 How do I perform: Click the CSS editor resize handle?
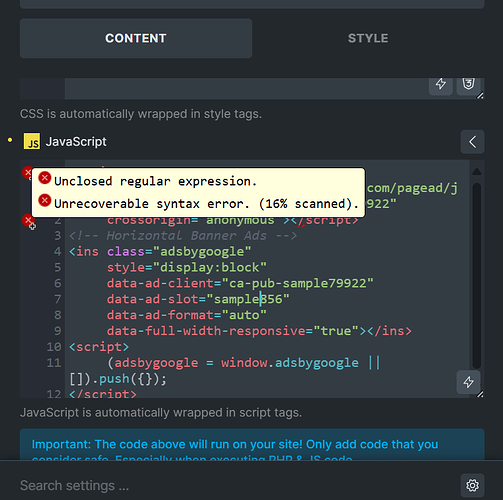(x=480, y=96)
